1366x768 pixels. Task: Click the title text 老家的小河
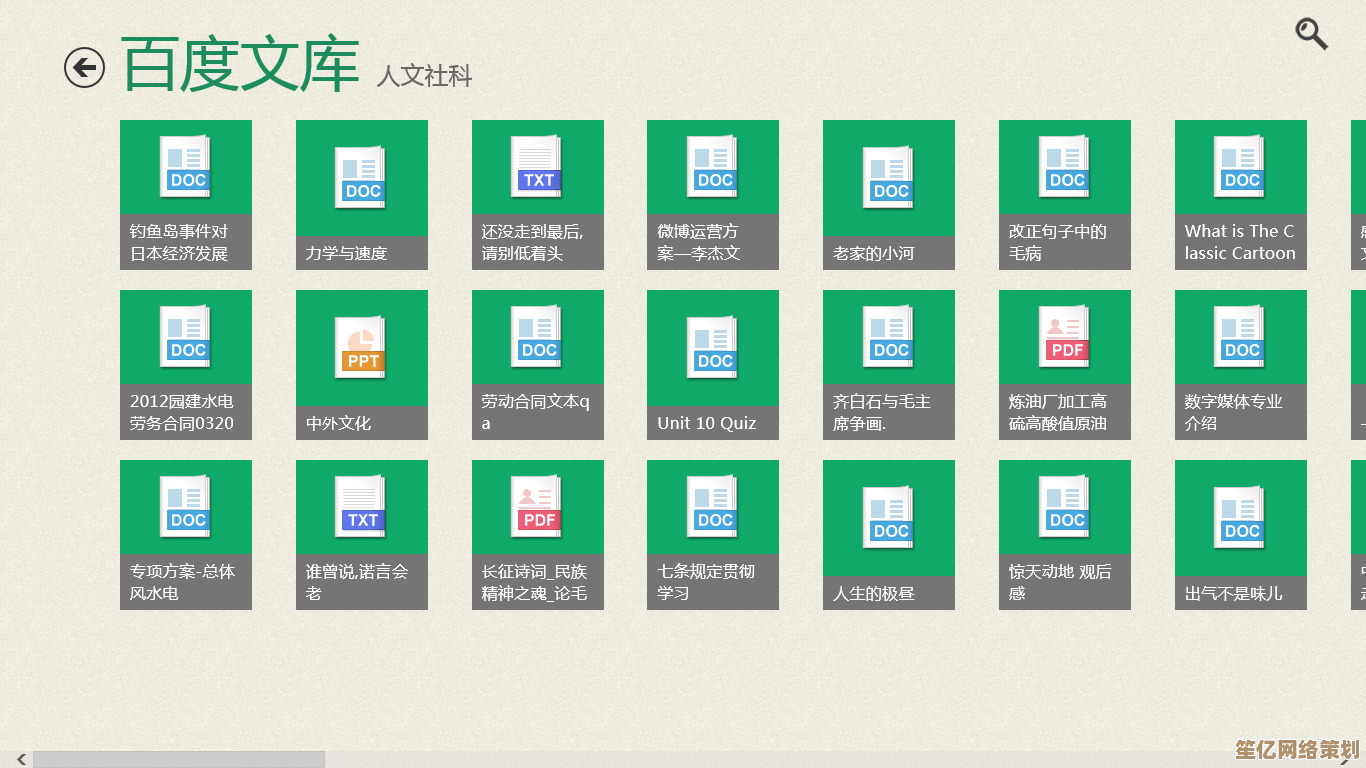pos(873,253)
